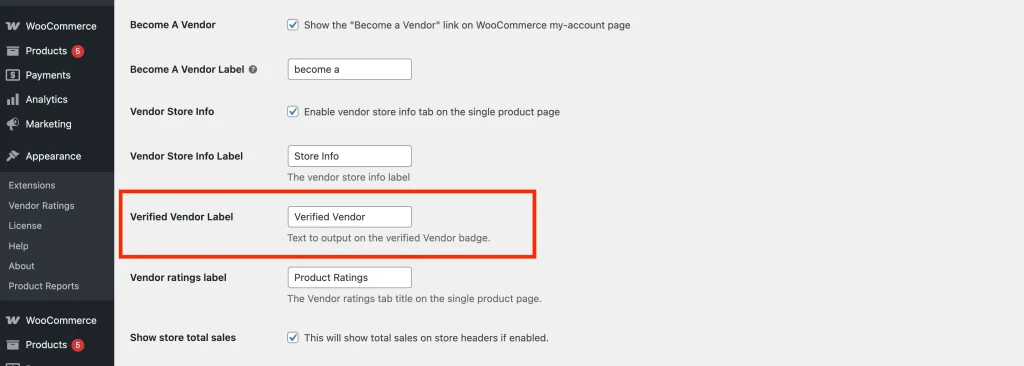Click the Marketing megaphone icon
Viewport: 1024px width, 366px height.
click(12, 124)
